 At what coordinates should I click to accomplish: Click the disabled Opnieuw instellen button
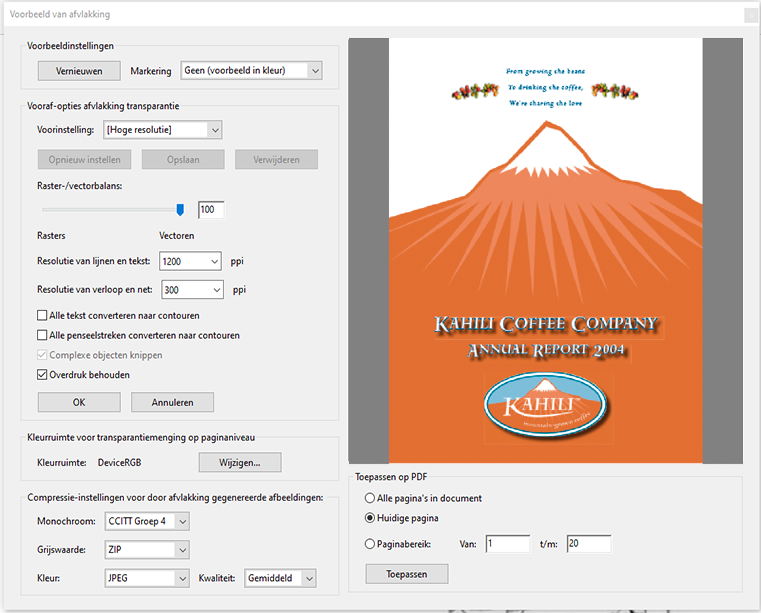point(84,159)
